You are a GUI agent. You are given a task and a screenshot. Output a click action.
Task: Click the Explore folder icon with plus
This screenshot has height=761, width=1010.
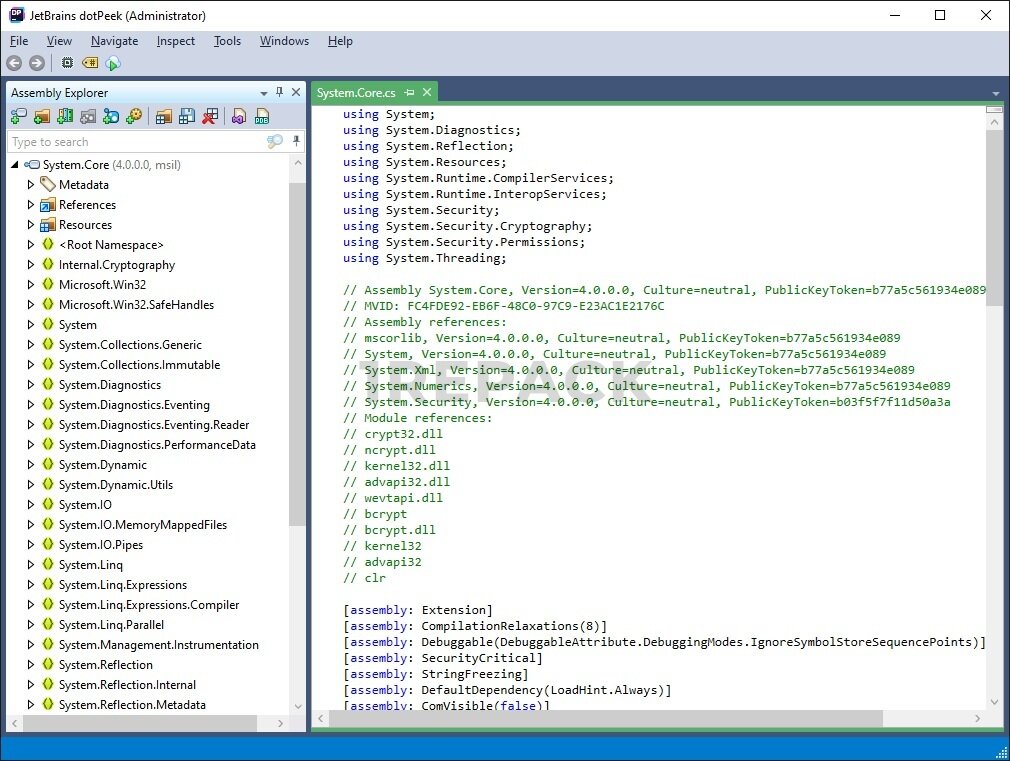coord(42,117)
